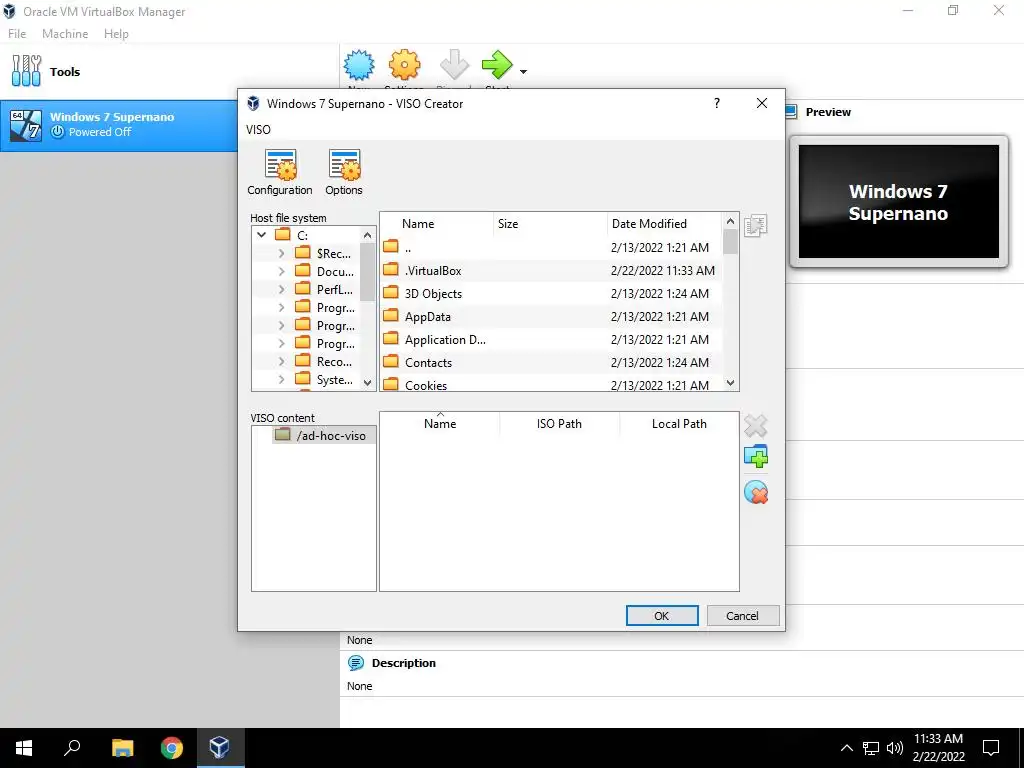Viewport: 1024px width, 768px height.
Task: Click the Preview section icon
Action: pyautogui.click(x=791, y=112)
